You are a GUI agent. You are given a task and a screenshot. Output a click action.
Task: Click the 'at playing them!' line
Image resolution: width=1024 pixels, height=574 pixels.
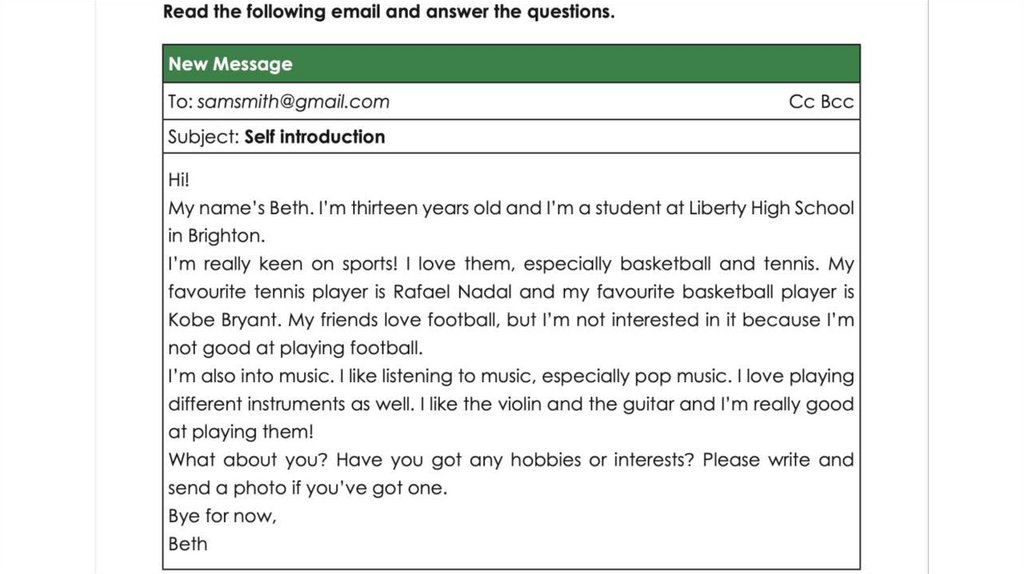point(240,433)
